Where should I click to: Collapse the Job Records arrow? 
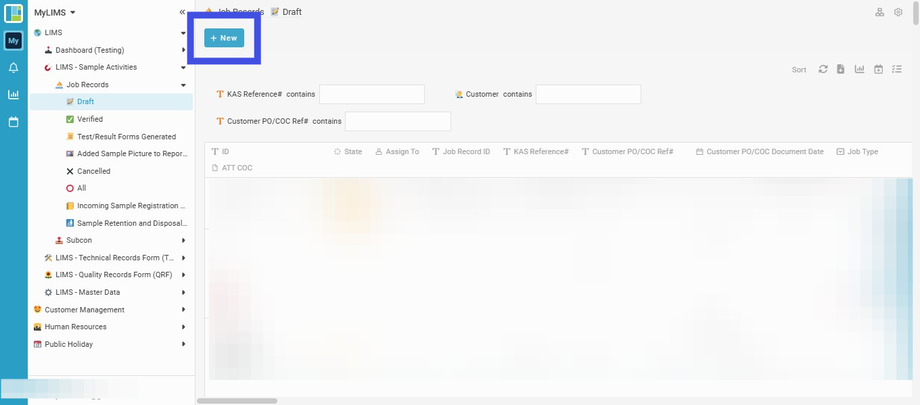coord(184,85)
